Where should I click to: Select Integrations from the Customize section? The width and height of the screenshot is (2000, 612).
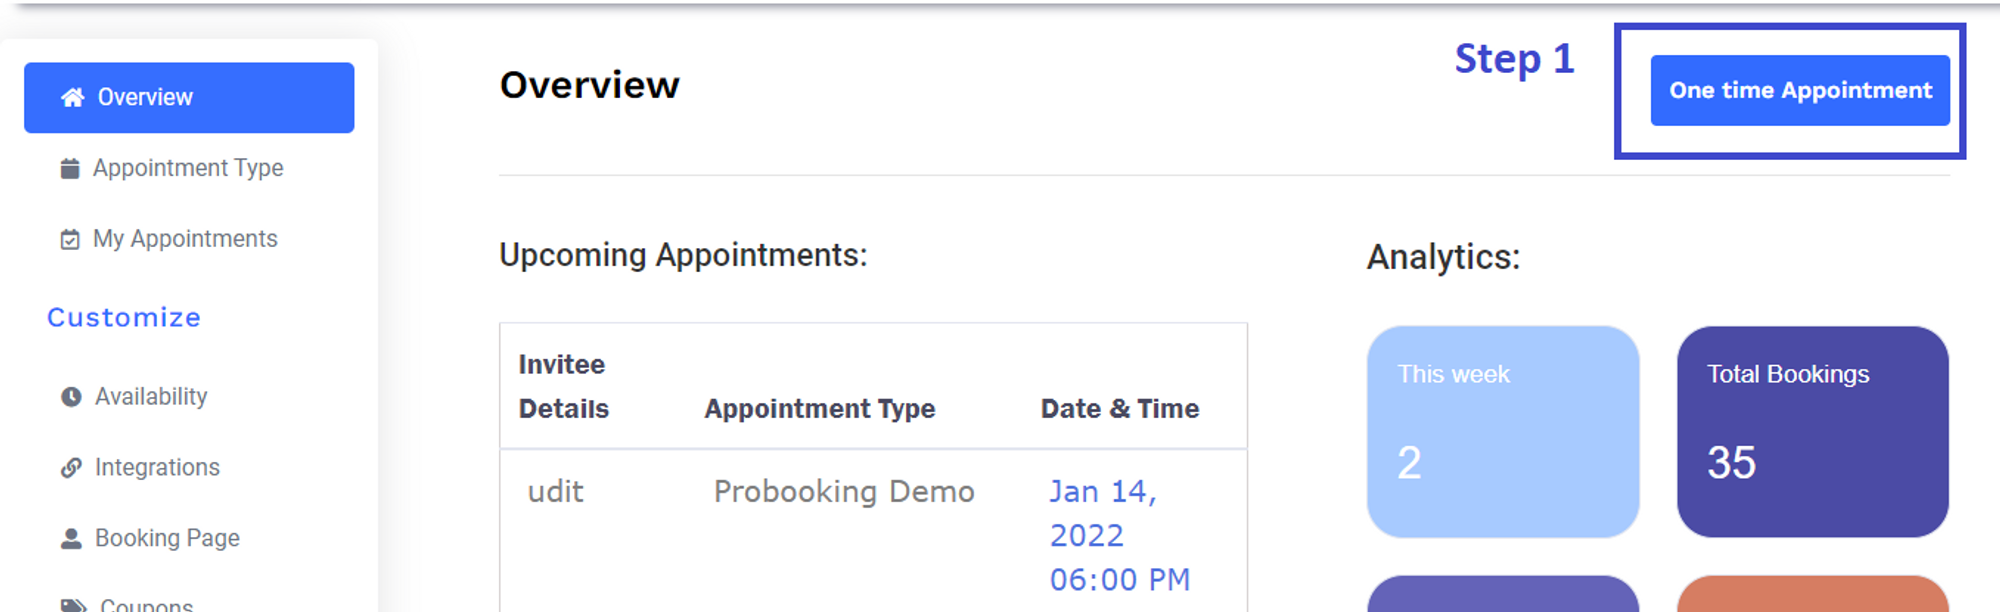[157, 467]
